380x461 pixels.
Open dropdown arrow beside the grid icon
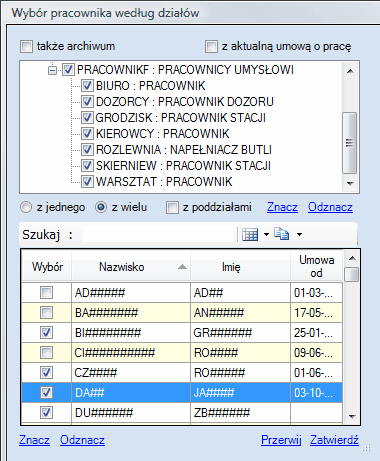coord(266,234)
